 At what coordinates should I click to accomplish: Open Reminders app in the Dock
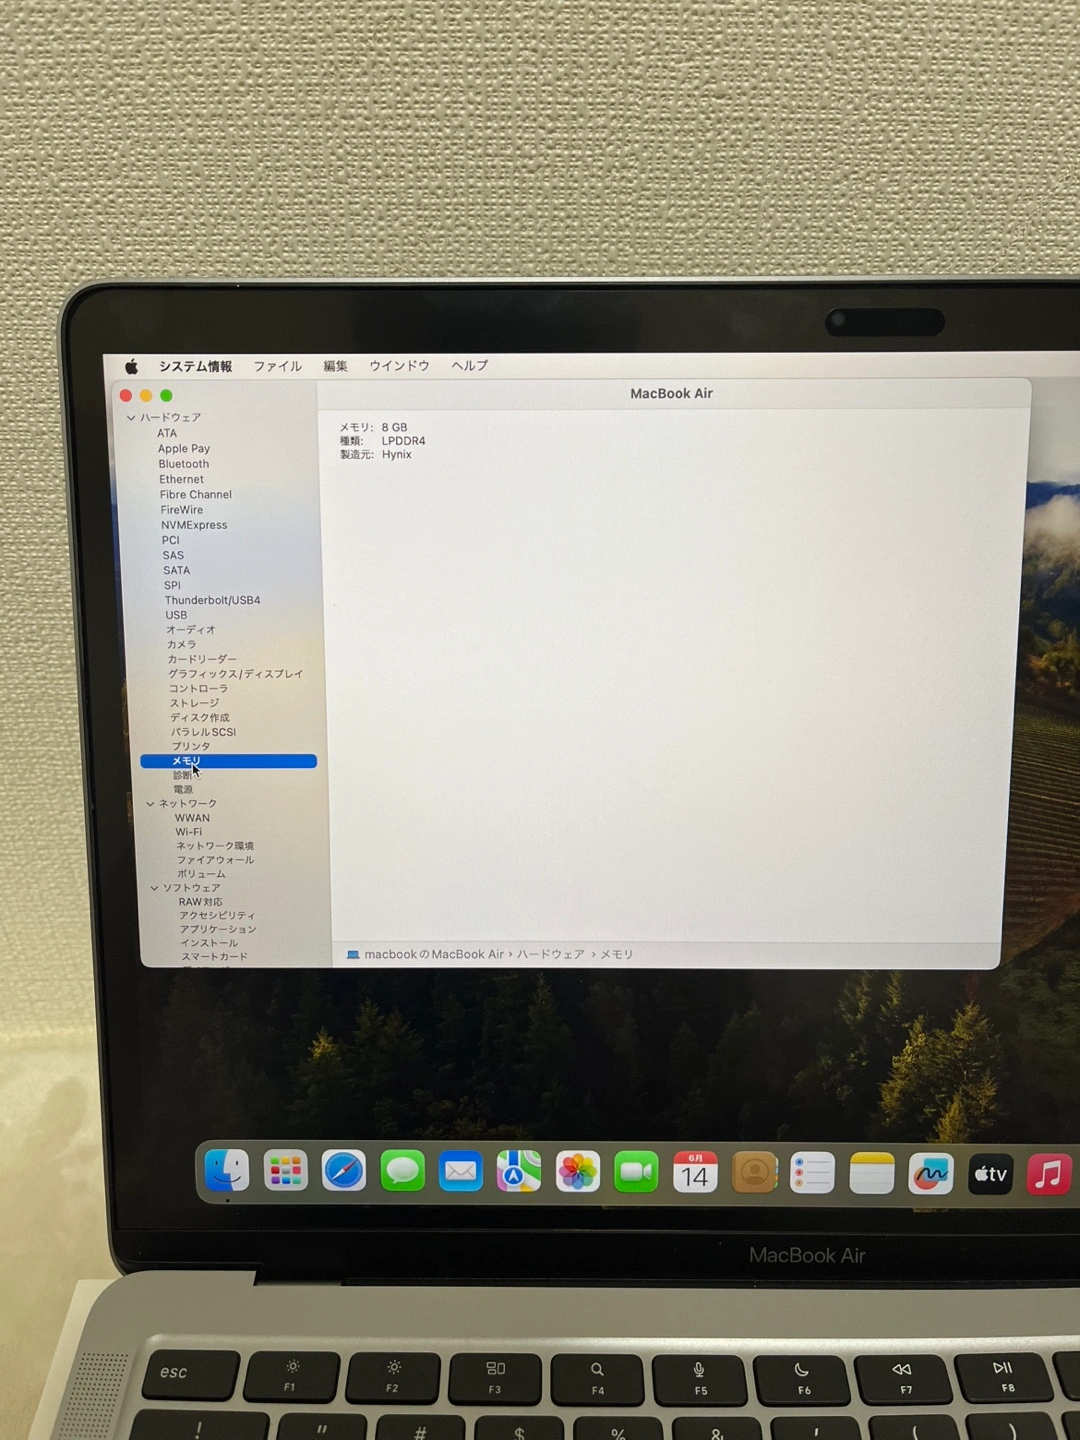pyautogui.click(x=812, y=1173)
